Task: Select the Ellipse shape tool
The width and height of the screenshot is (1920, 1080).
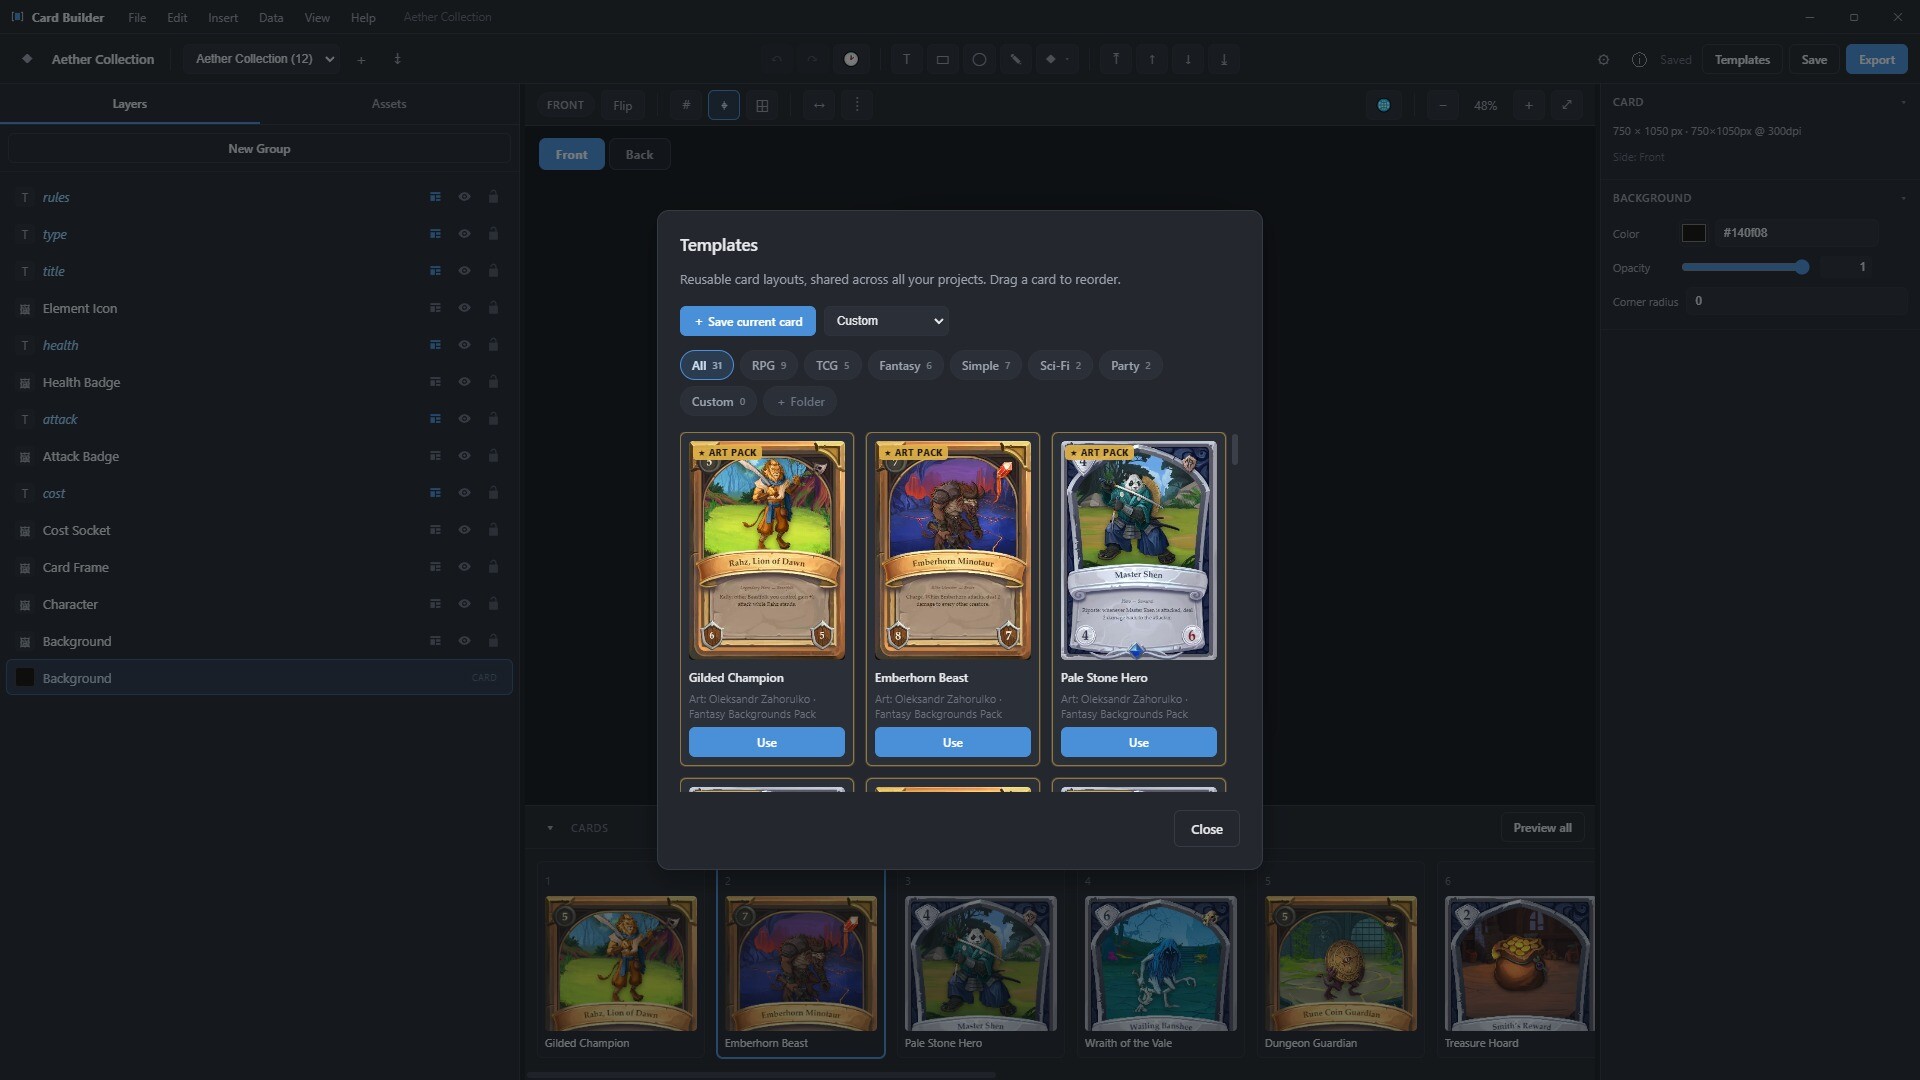Action: [x=979, y=59]
